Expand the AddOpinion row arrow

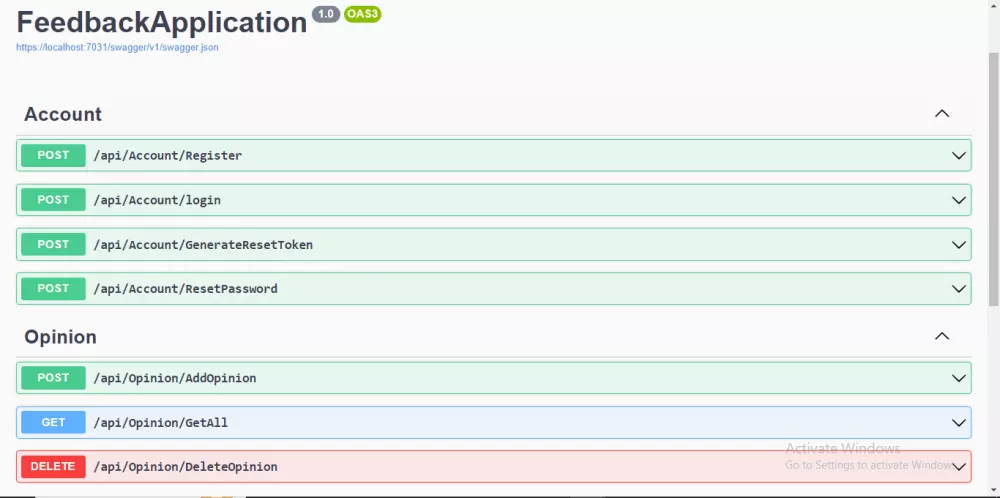pos(959,378)
